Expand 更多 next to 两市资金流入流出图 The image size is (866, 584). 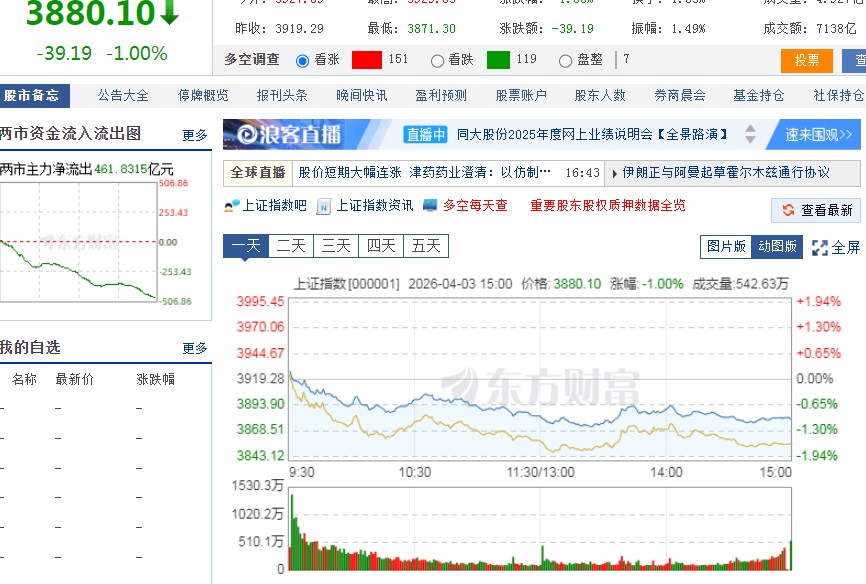click(x=196, y=134)
